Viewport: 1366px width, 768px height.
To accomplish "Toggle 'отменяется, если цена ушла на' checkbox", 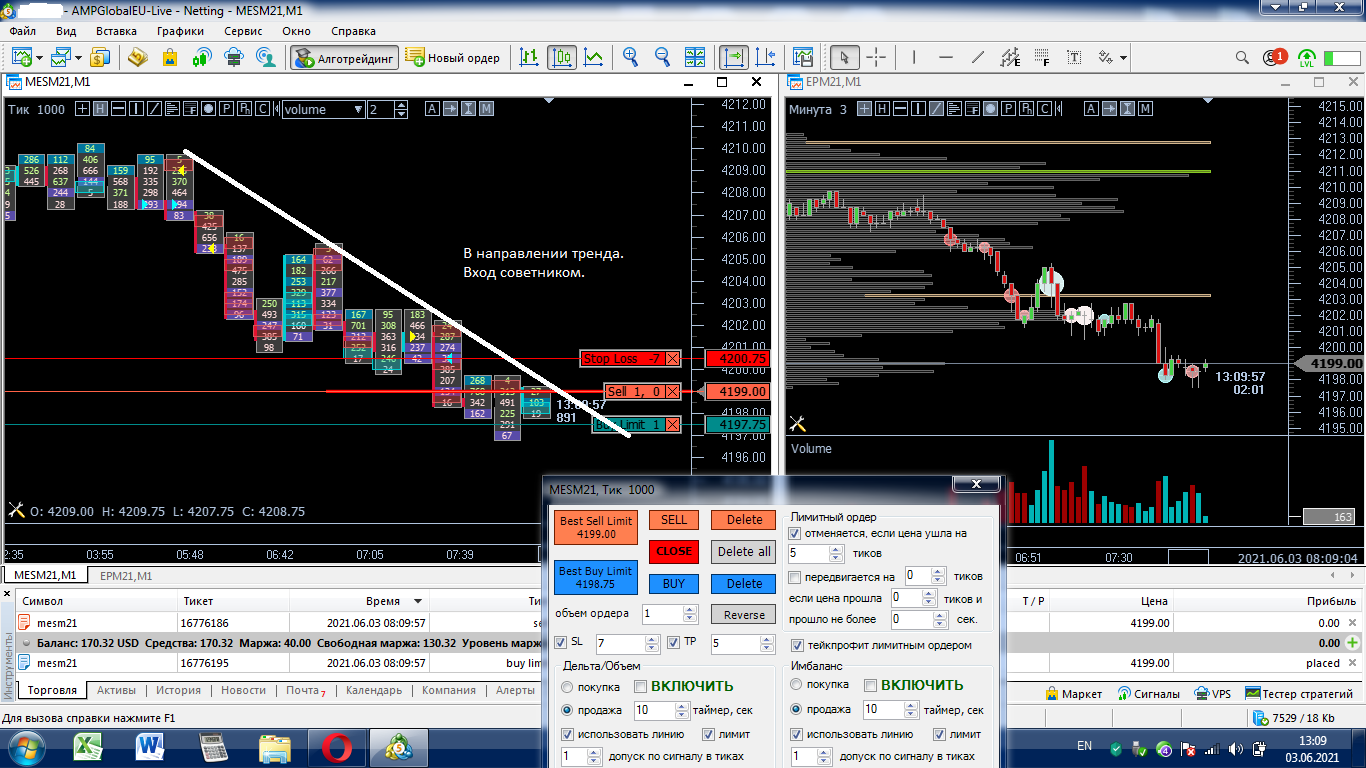I will [x=795, y=534].
